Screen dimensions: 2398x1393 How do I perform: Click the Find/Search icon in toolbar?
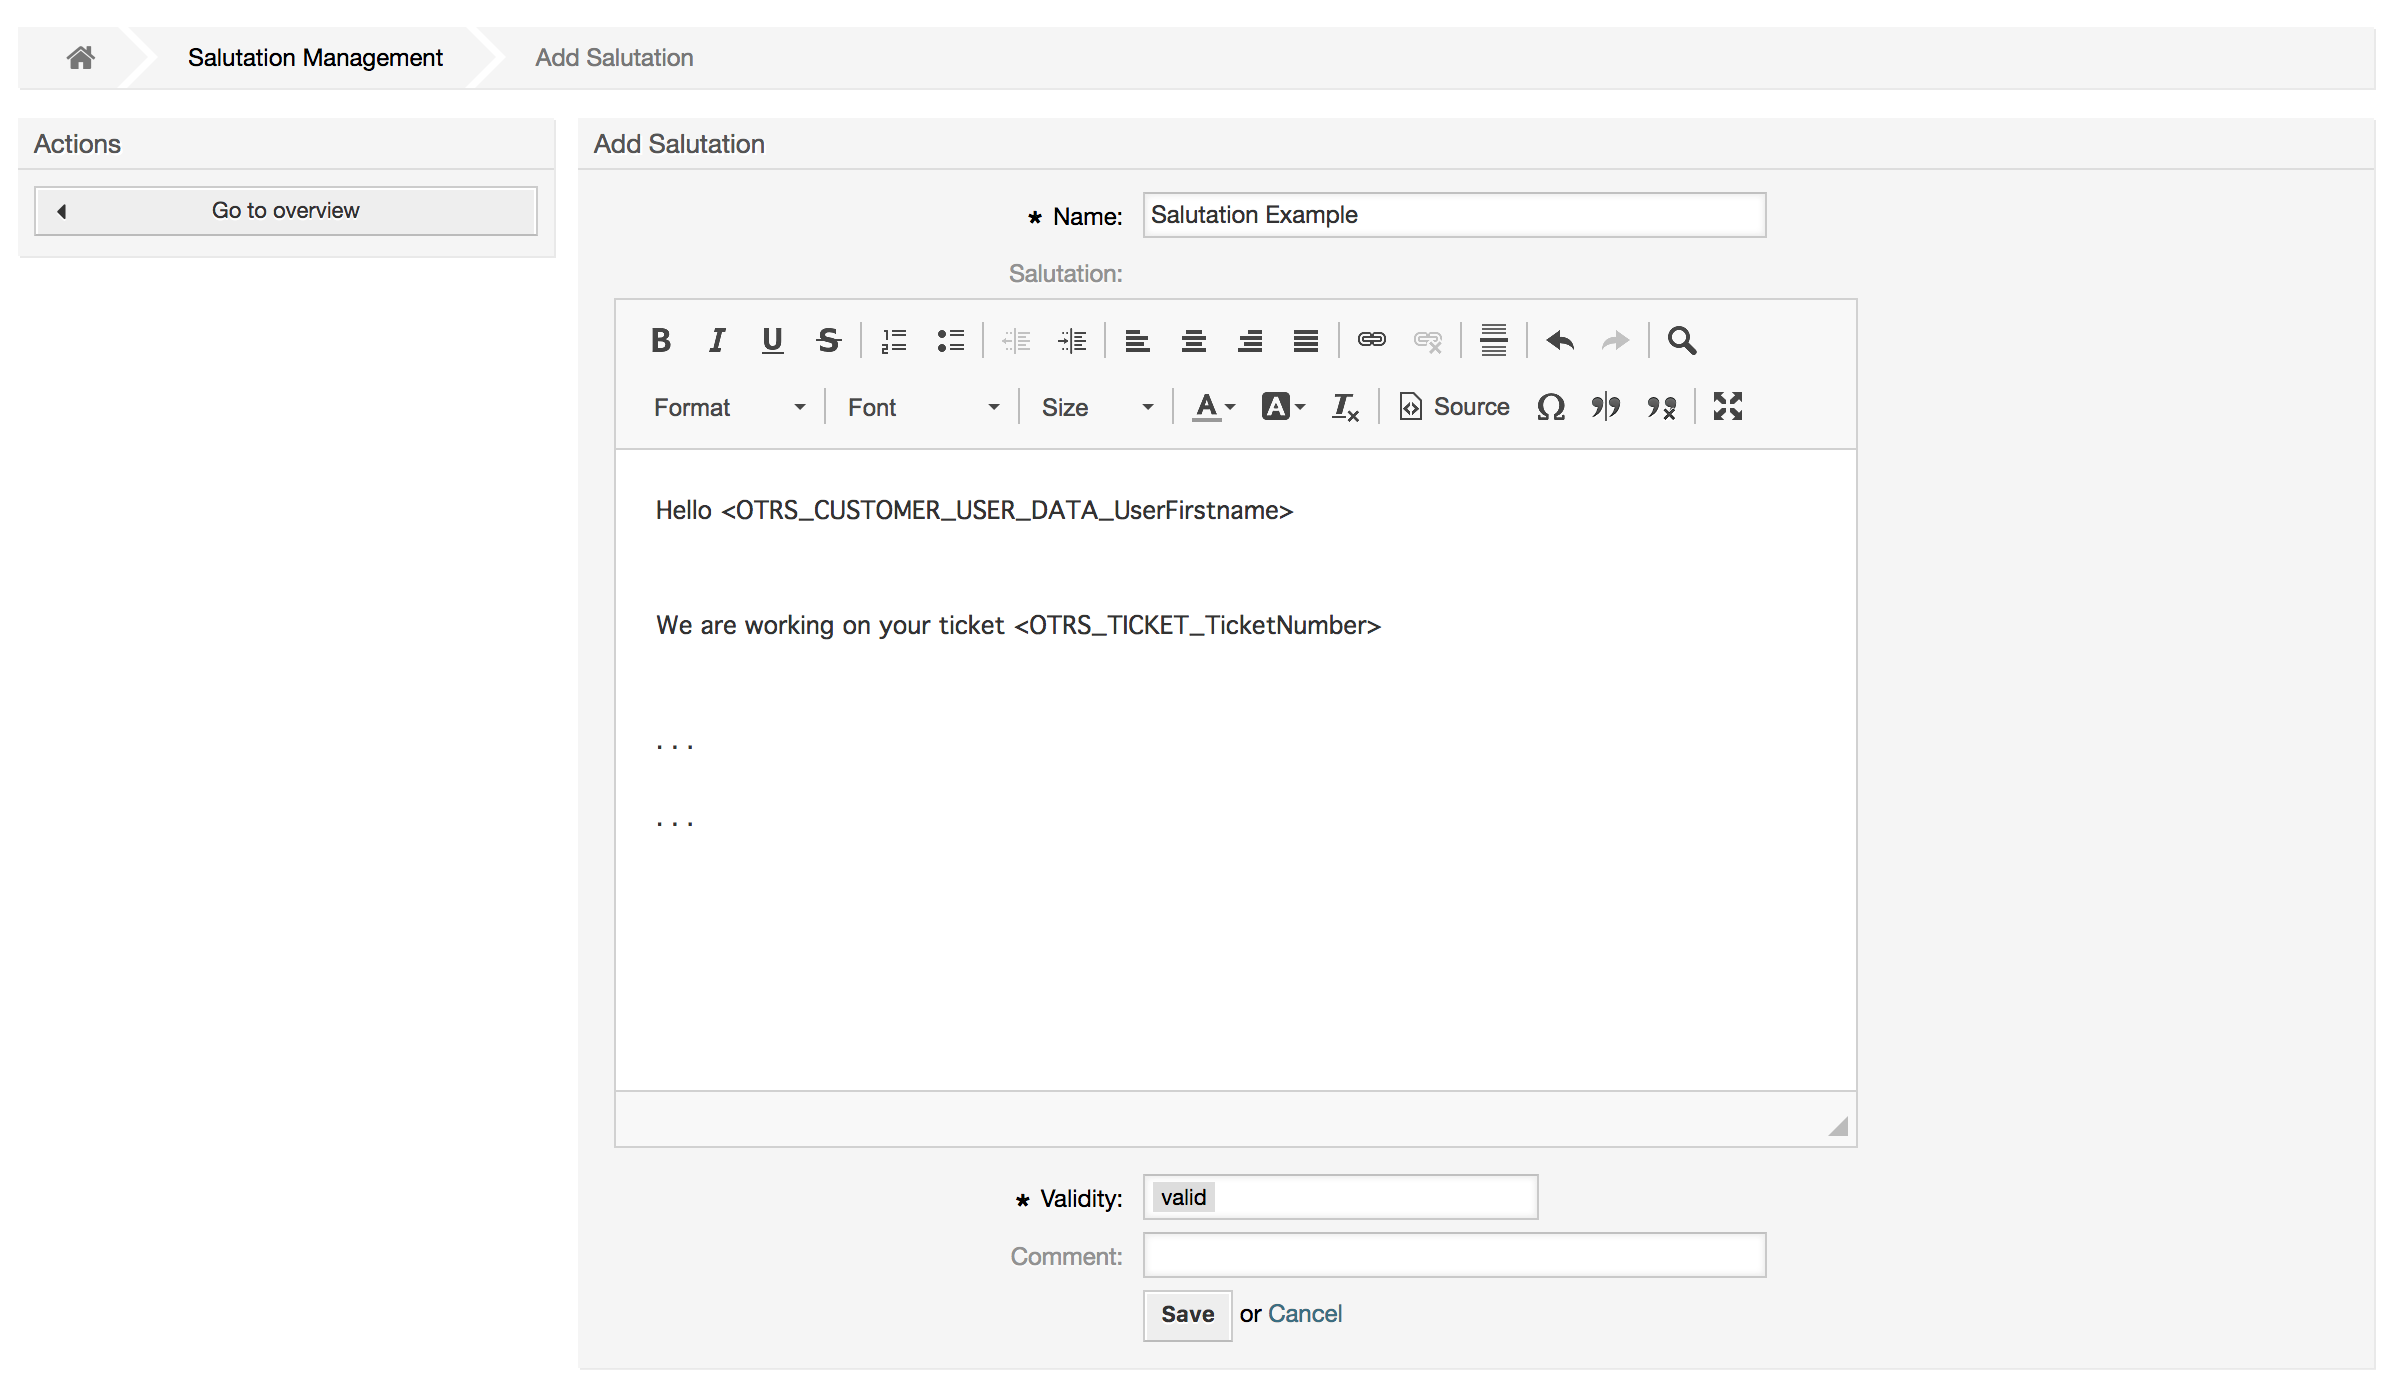tap(1680, 340)
